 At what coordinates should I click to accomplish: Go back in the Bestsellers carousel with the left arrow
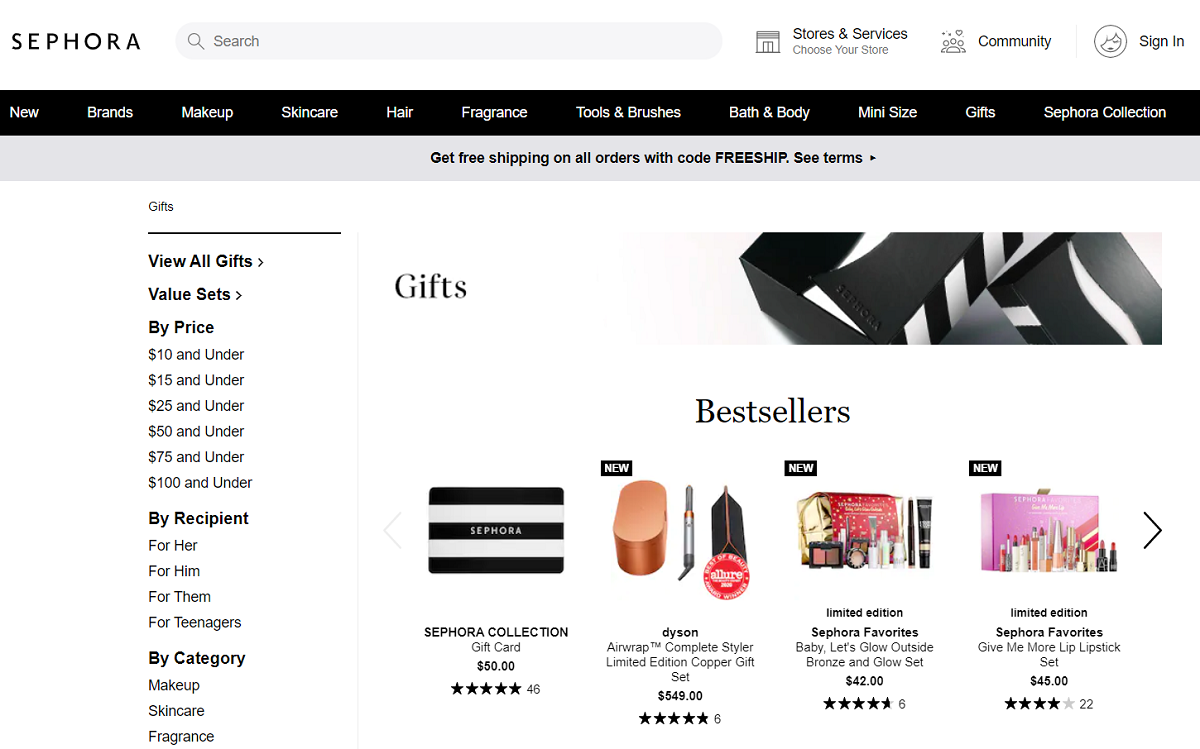coord(393,530)
